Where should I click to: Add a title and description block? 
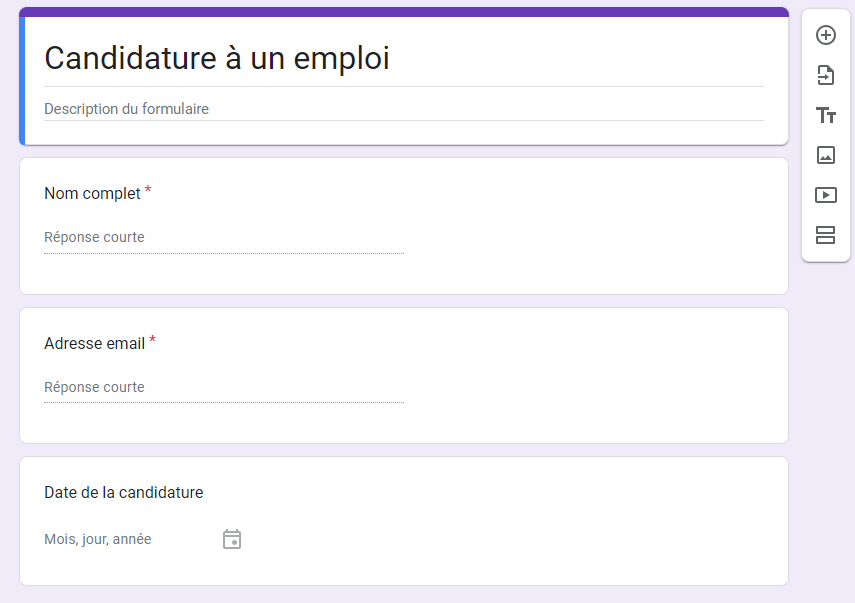point(826,115)
